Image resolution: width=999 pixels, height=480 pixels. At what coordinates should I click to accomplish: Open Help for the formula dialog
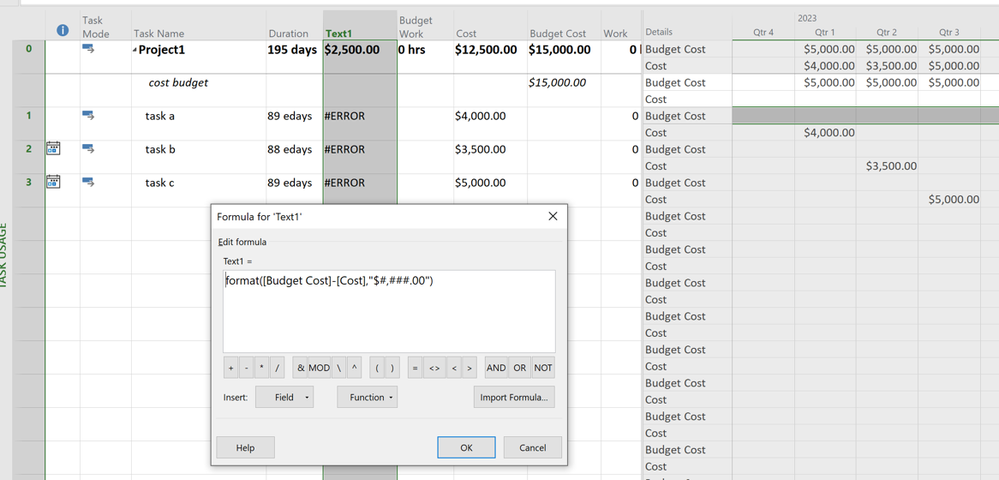245,447
